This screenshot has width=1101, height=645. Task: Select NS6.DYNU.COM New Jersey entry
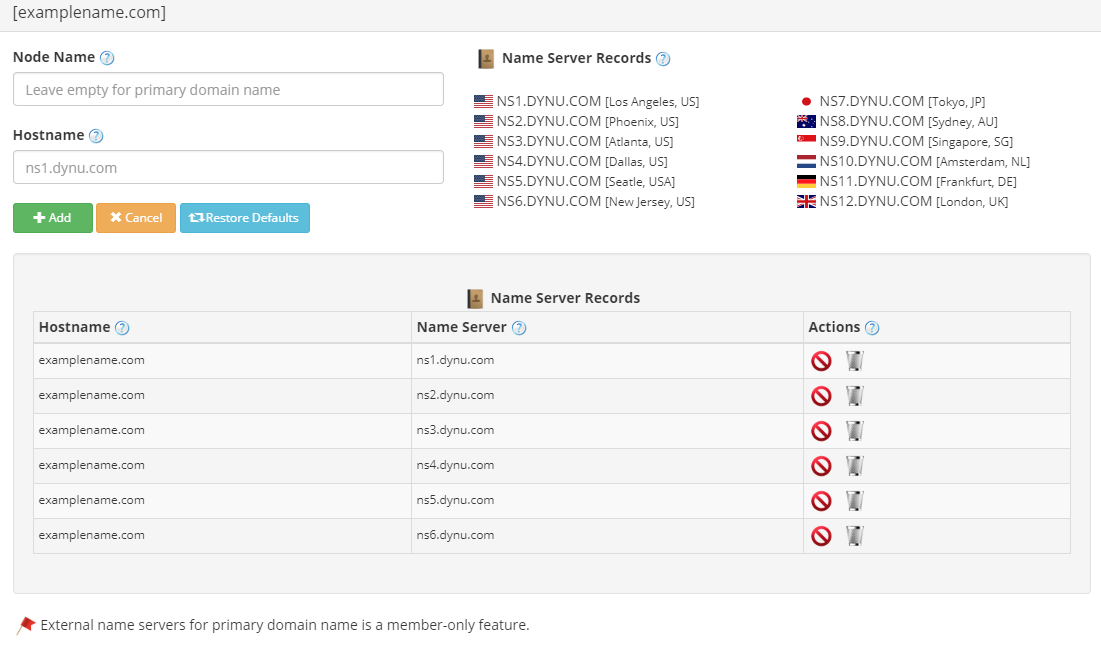[x=584, y=201]
